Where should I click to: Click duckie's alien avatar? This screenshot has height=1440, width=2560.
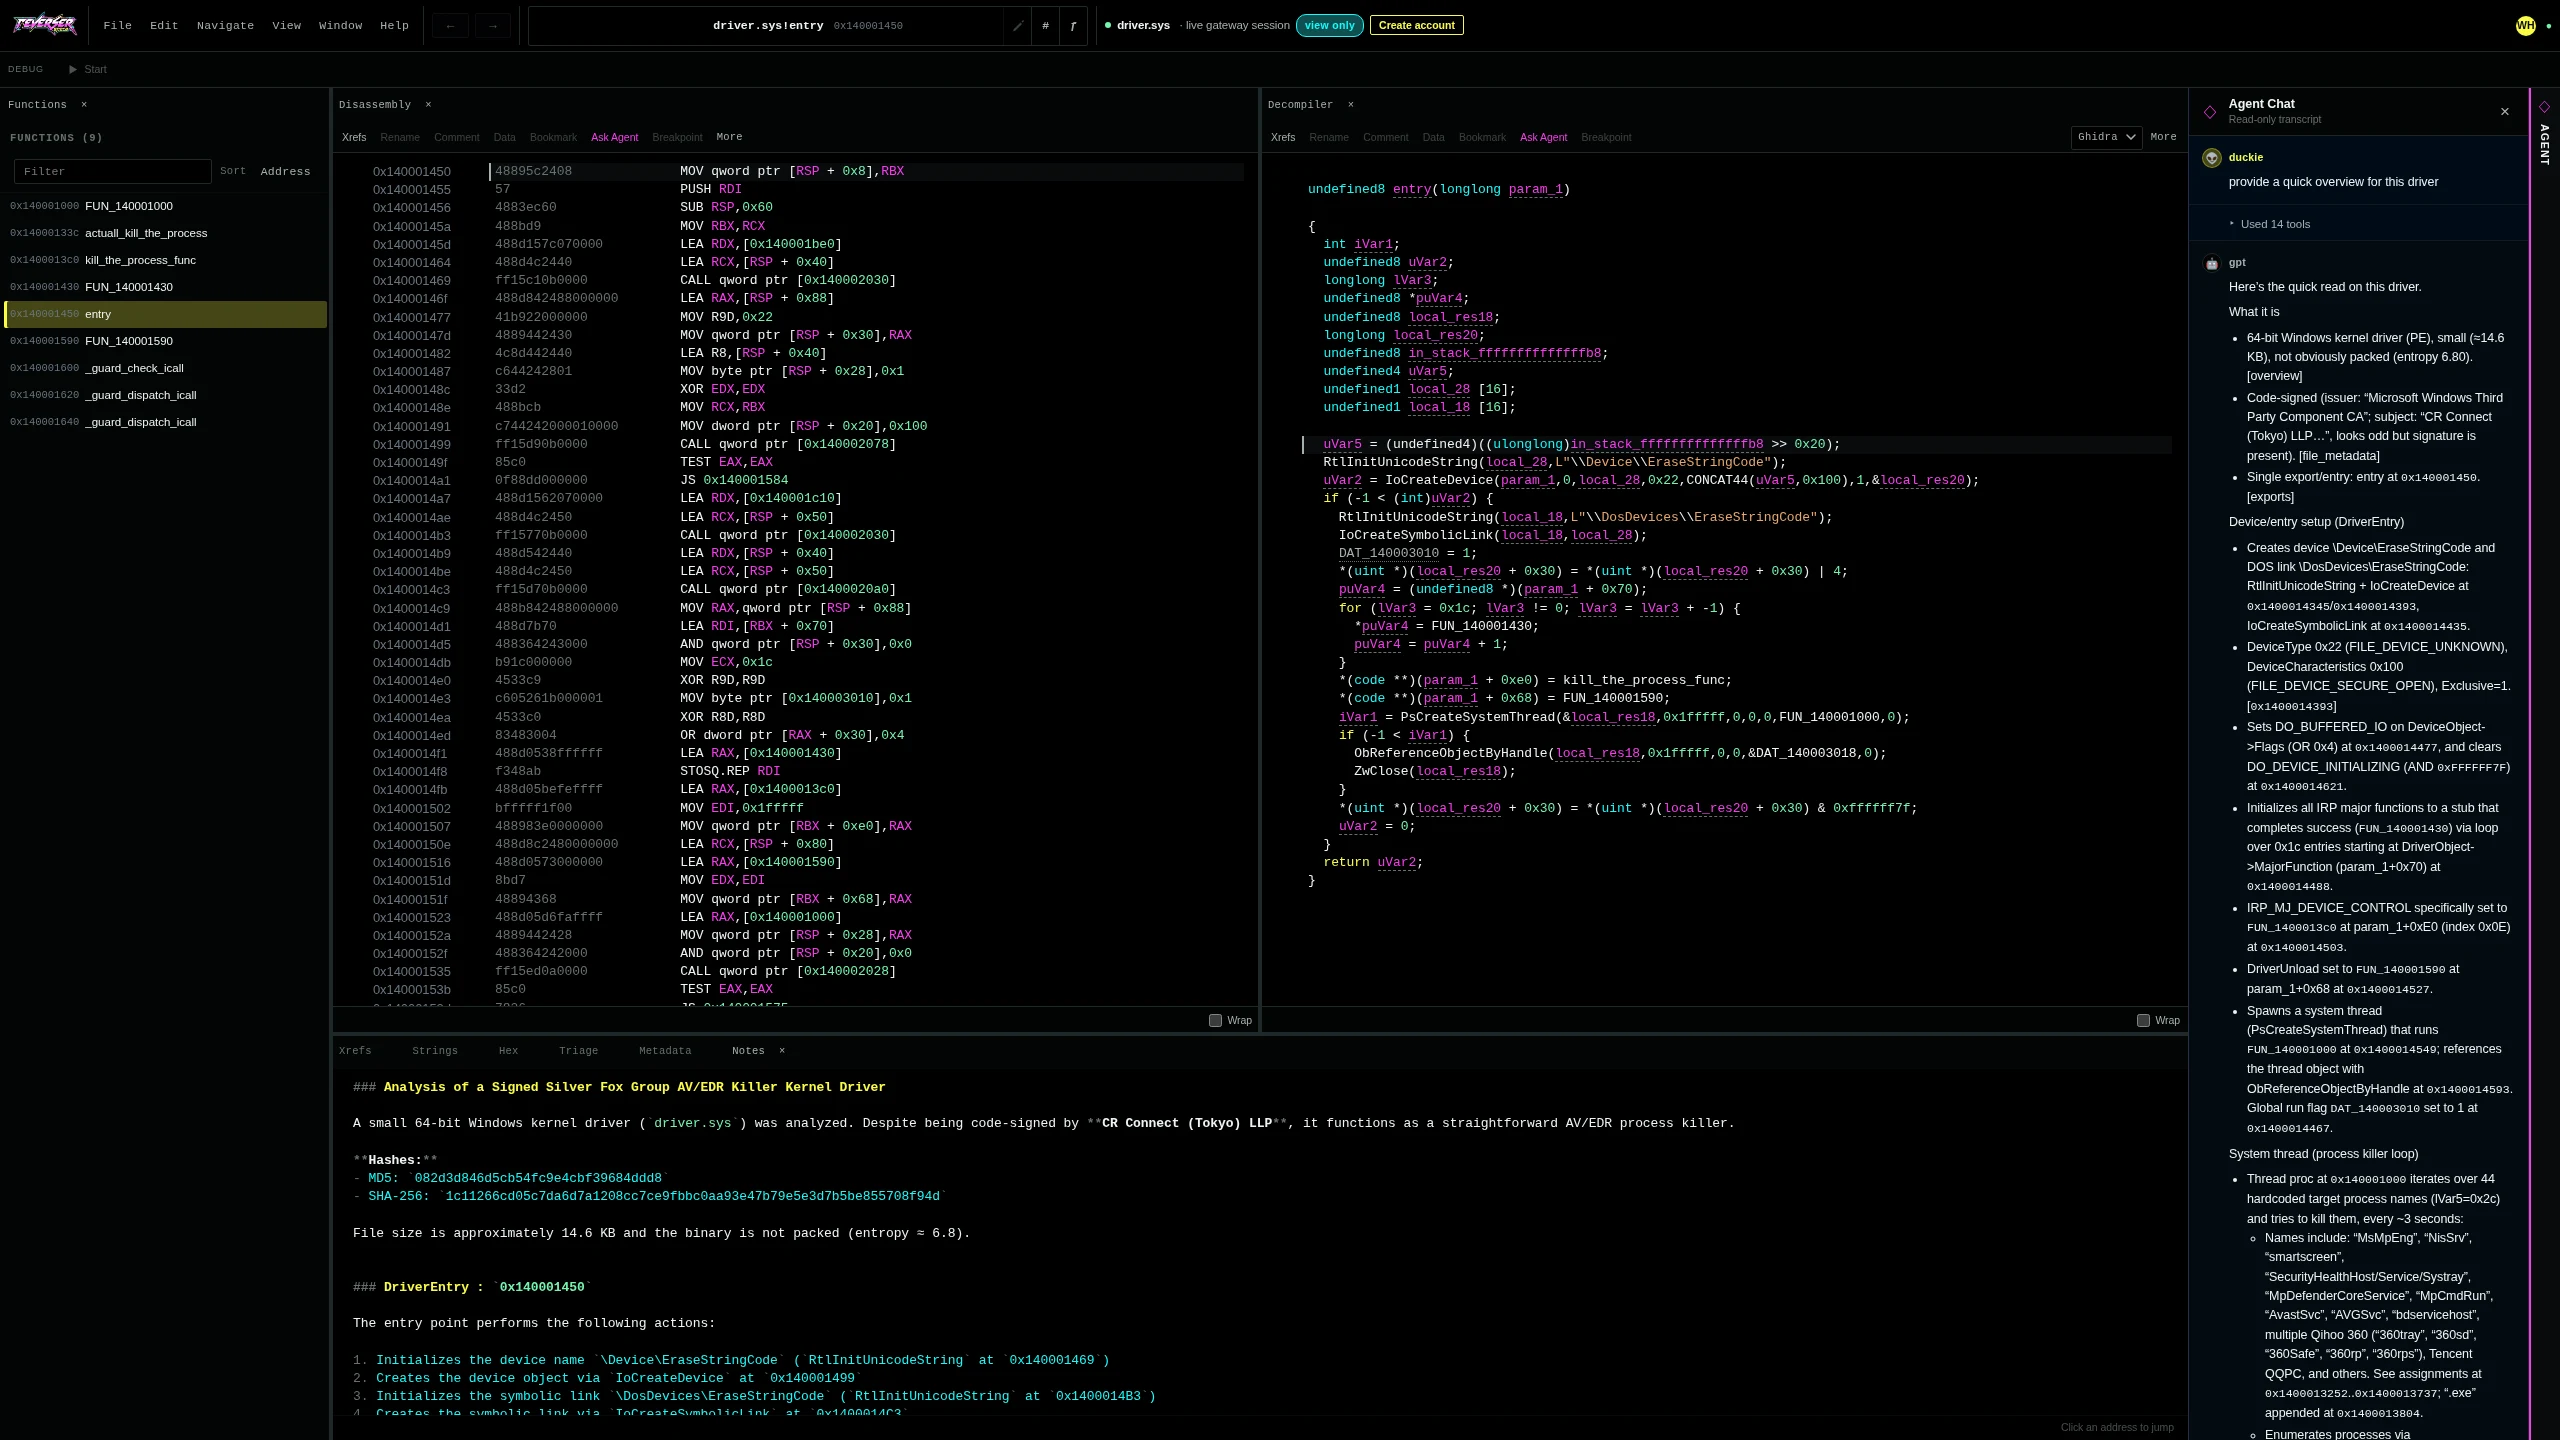(2212, 158)
